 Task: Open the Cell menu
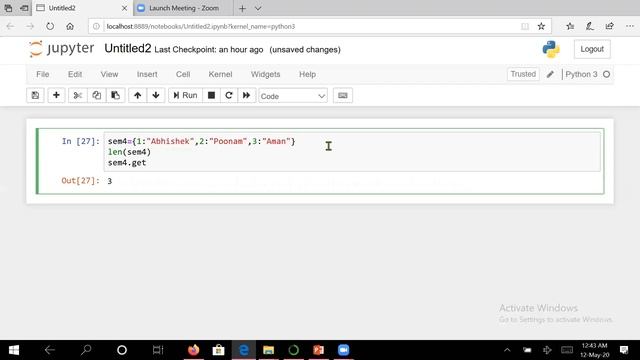(x=183, y=74)
